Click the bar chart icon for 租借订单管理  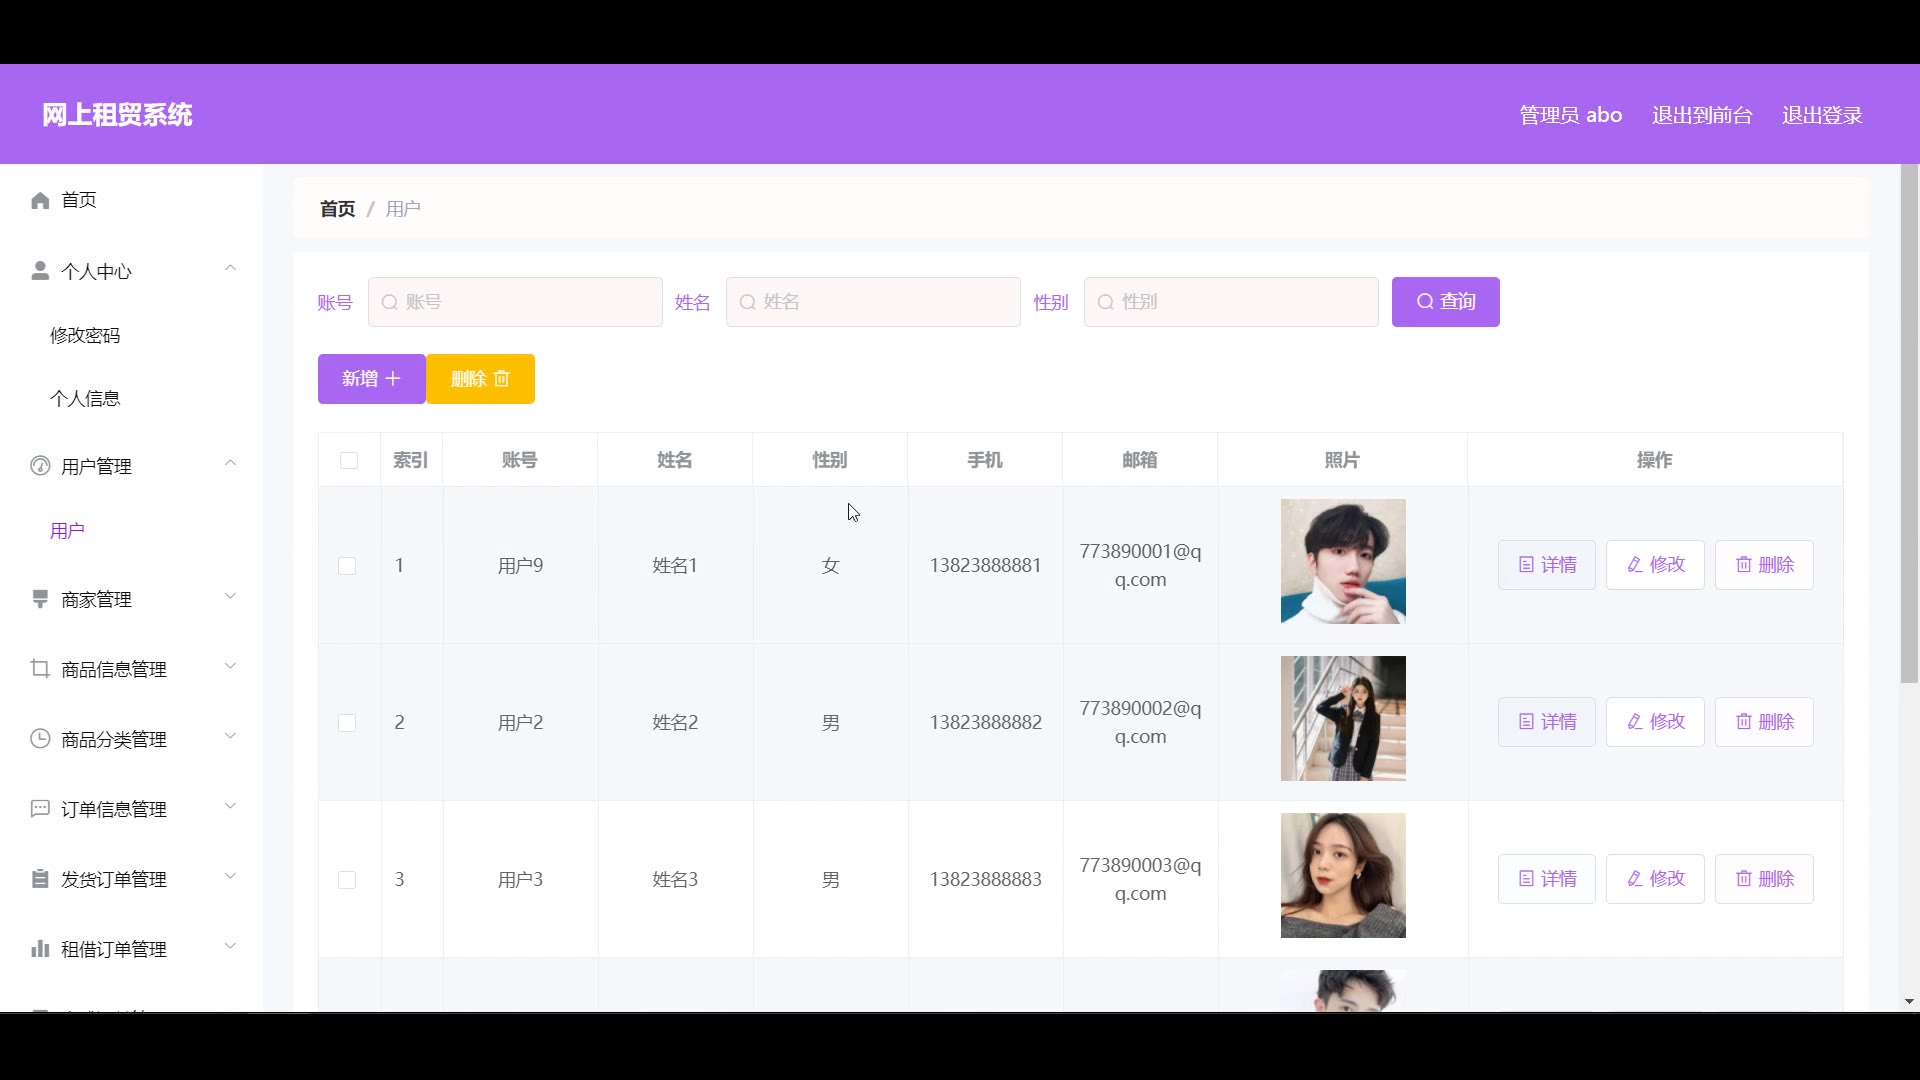click(x=40, y=949)
